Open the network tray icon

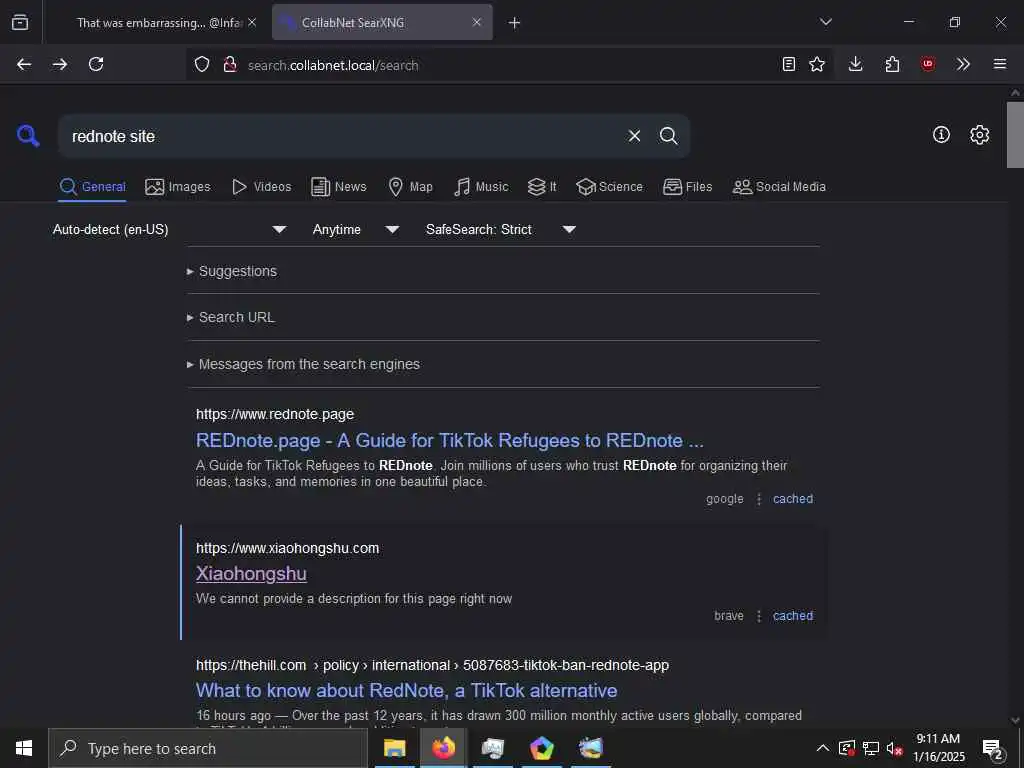[x=871, y=748]
